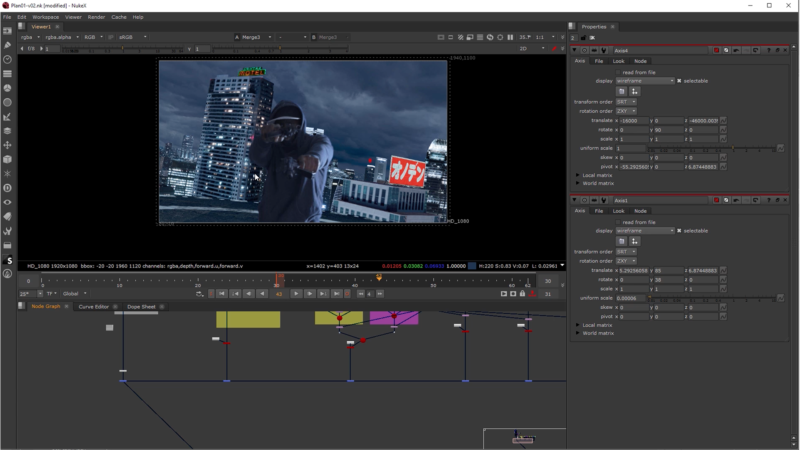Open the ToolSets wrench menu

7,231
